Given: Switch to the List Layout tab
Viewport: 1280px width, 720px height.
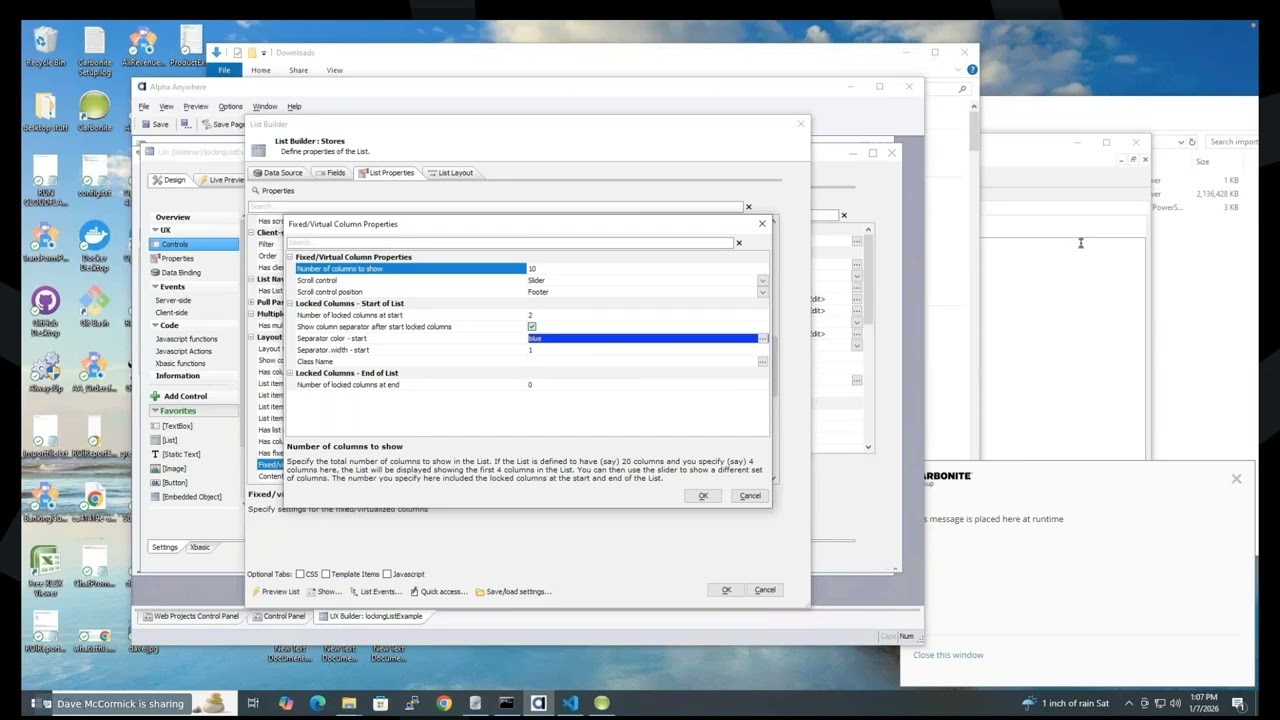Looking at the screenshot, I should (x=450, y=173).
